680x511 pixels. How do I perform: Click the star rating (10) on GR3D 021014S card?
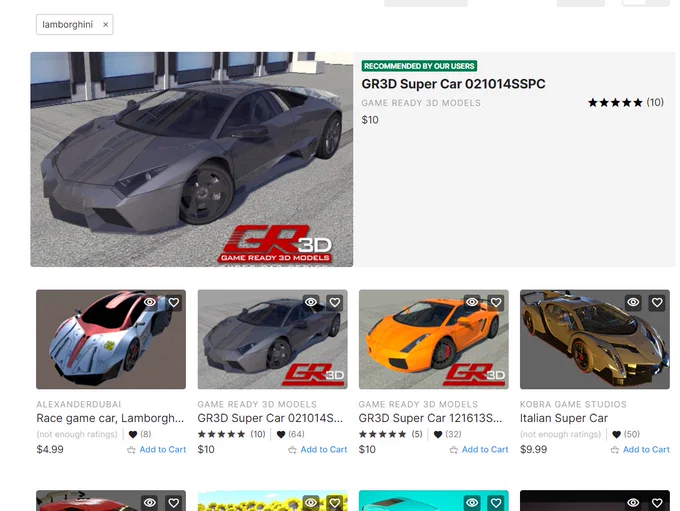click(x=232, y=434)
